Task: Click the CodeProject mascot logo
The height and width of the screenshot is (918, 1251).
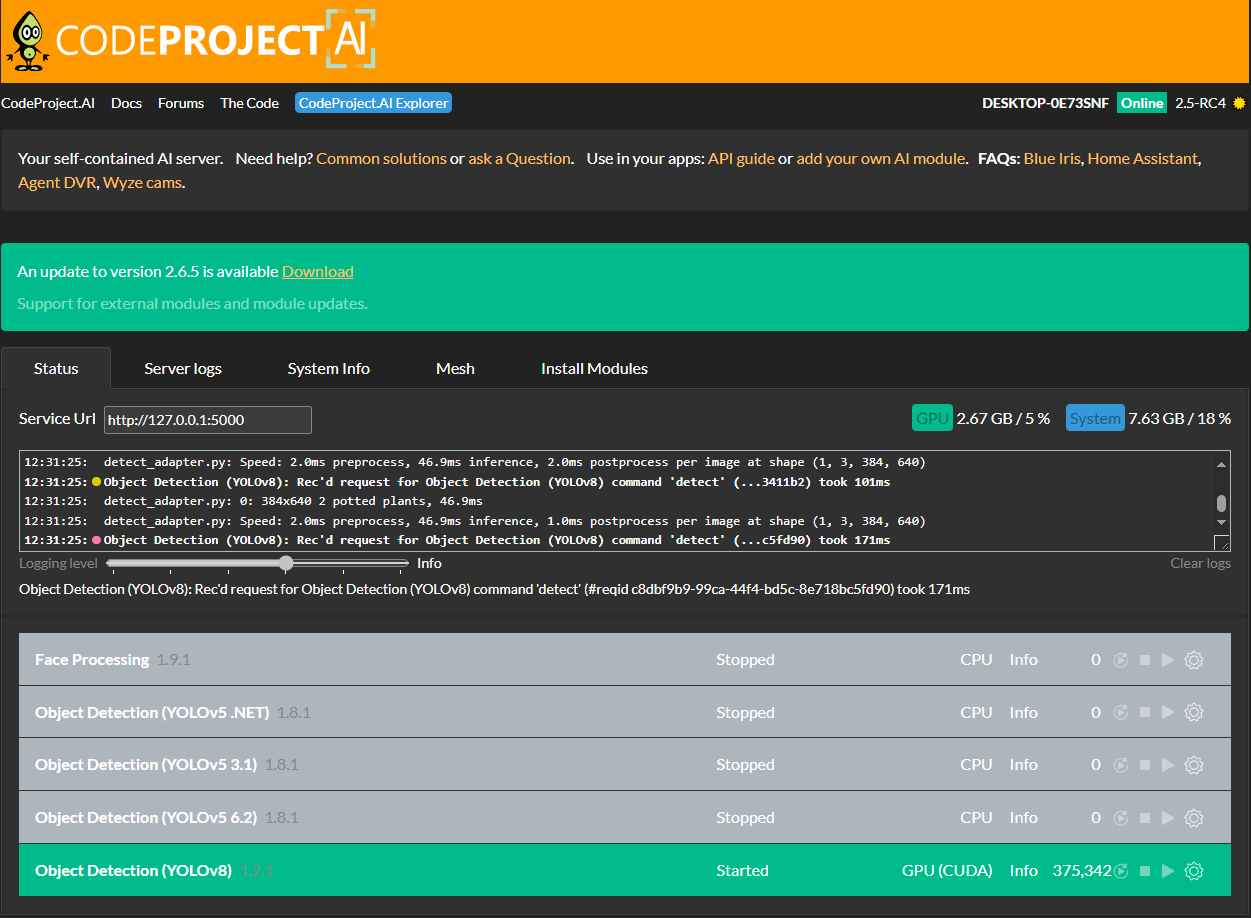Action: coord(27,41)
